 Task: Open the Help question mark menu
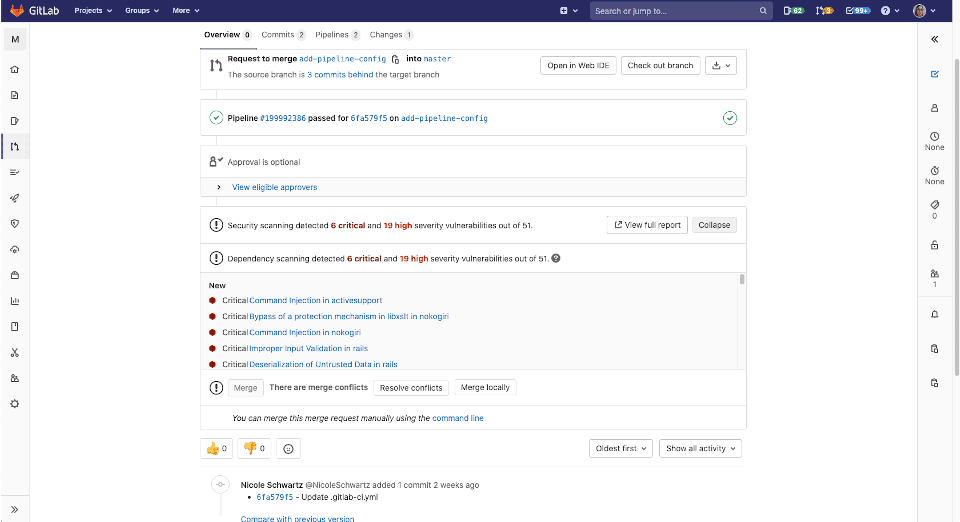(x=890, y=10)
